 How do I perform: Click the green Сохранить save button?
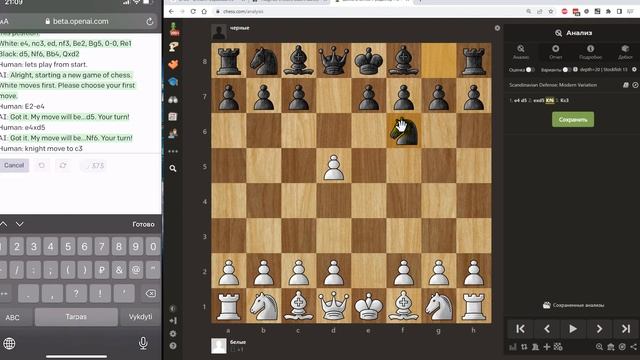(x=573, y=120)
